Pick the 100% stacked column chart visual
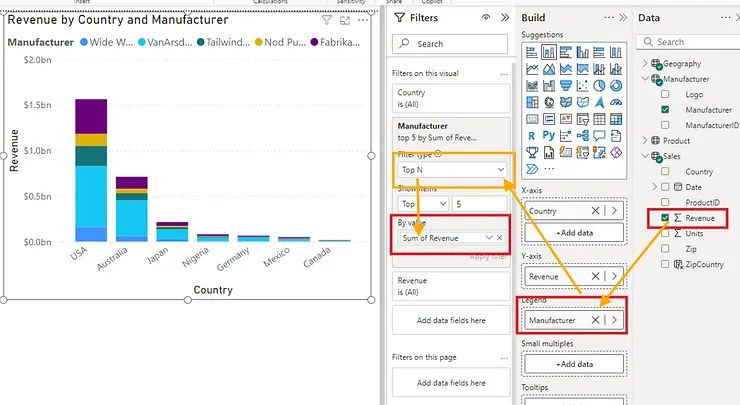740x405 pixels. click(x=616, y=52)
